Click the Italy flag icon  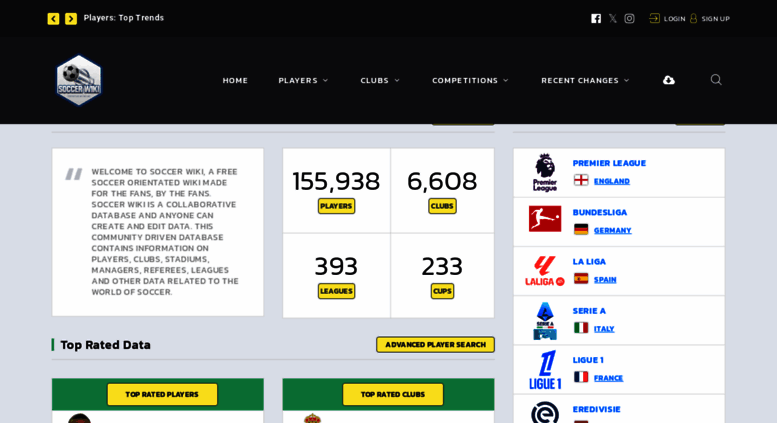pos(581,328)
